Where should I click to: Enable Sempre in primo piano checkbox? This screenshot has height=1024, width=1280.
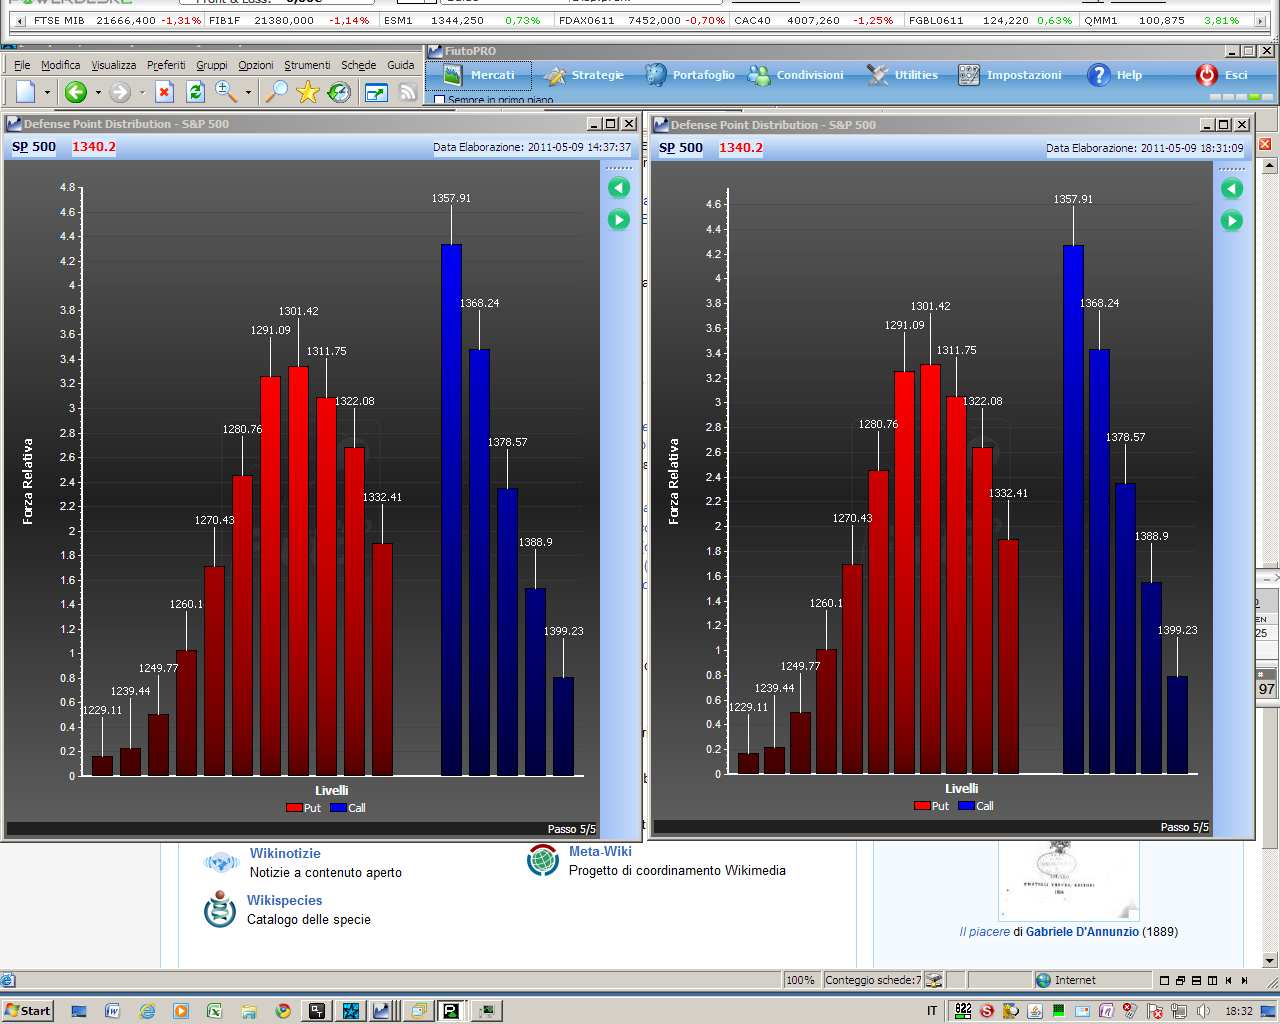pos(439,100)
